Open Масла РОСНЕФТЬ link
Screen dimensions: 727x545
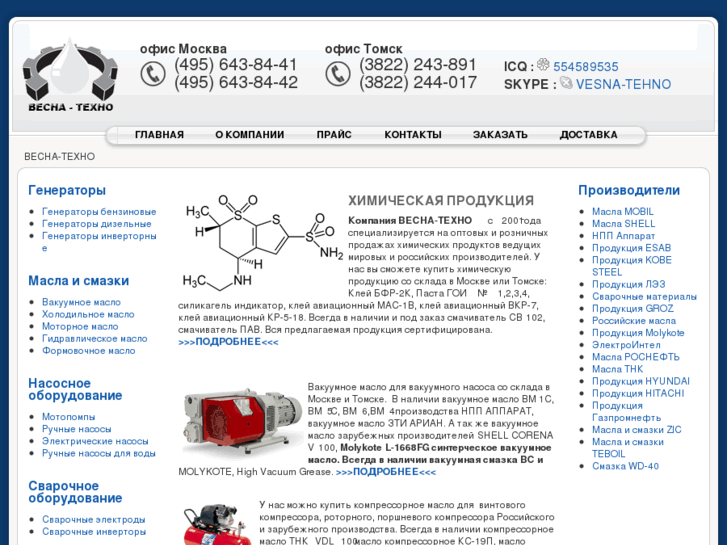[636, 357]
